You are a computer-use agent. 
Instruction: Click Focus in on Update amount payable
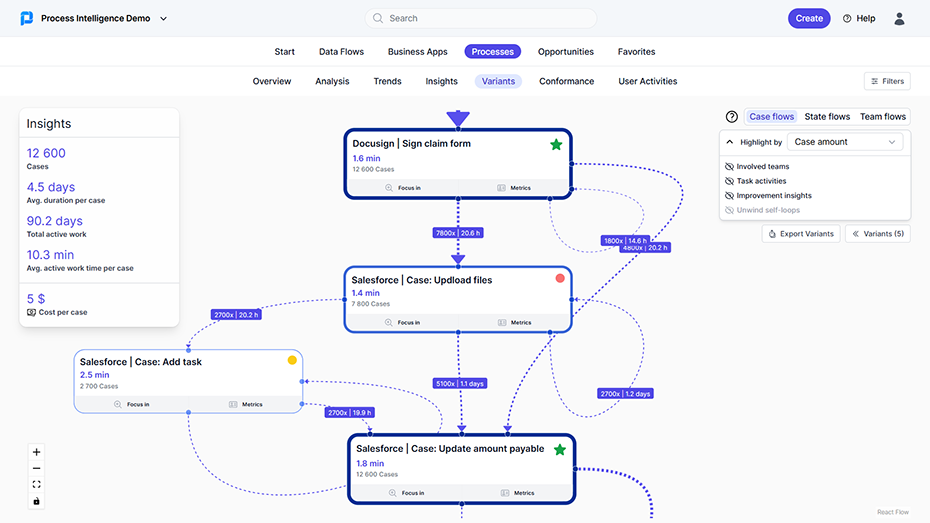(406, 493)
